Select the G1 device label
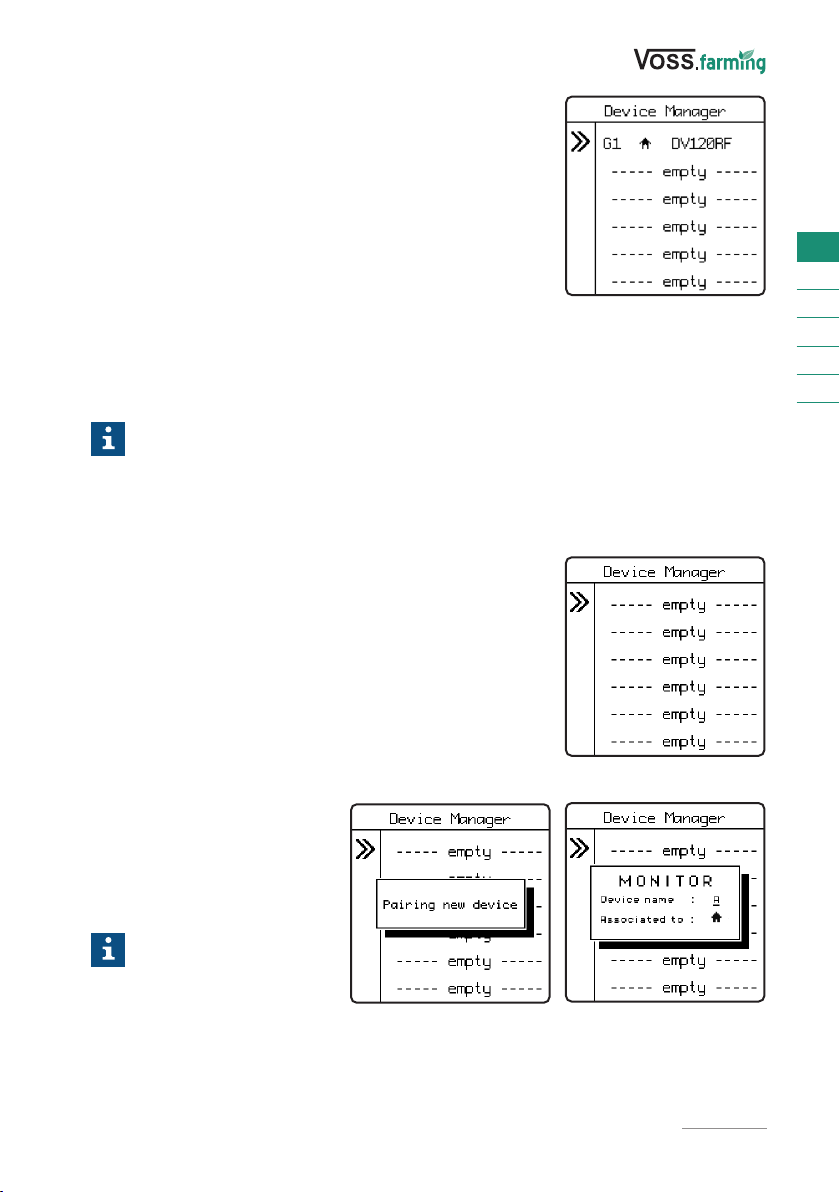This screenshot has height=1192, width=840. click(612, 143)
